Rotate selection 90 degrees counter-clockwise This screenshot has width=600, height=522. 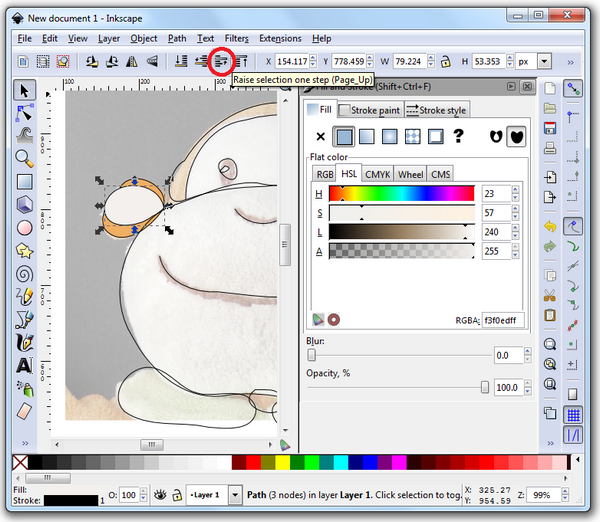(92, 61)
